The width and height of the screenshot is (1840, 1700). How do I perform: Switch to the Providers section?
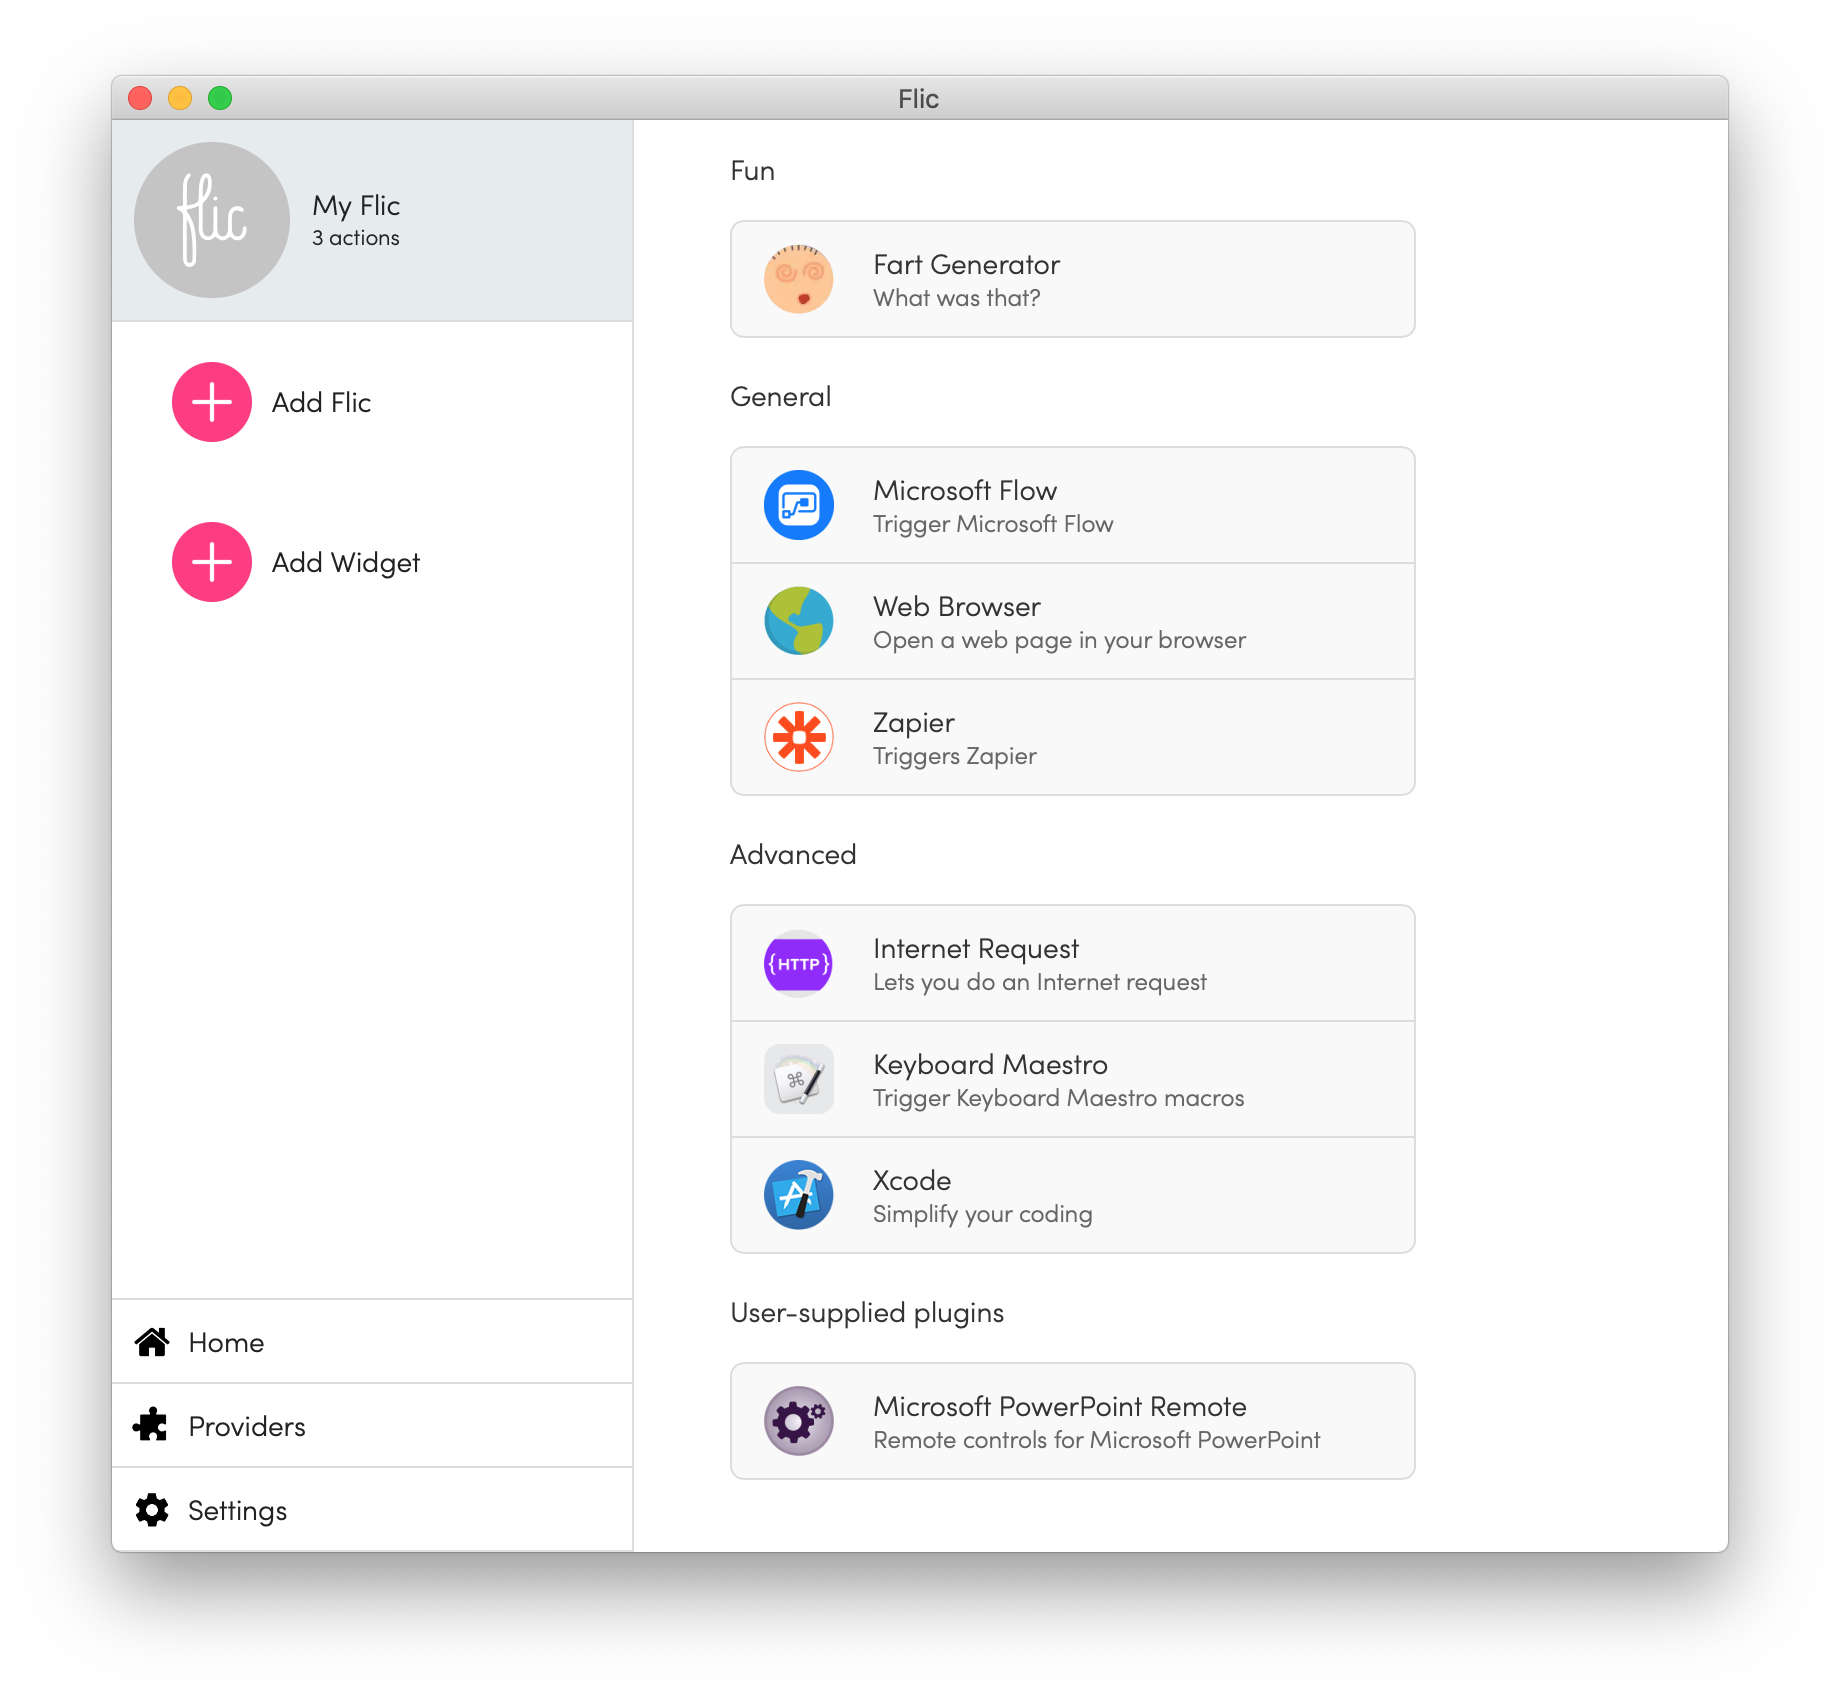coord(246,1426)
